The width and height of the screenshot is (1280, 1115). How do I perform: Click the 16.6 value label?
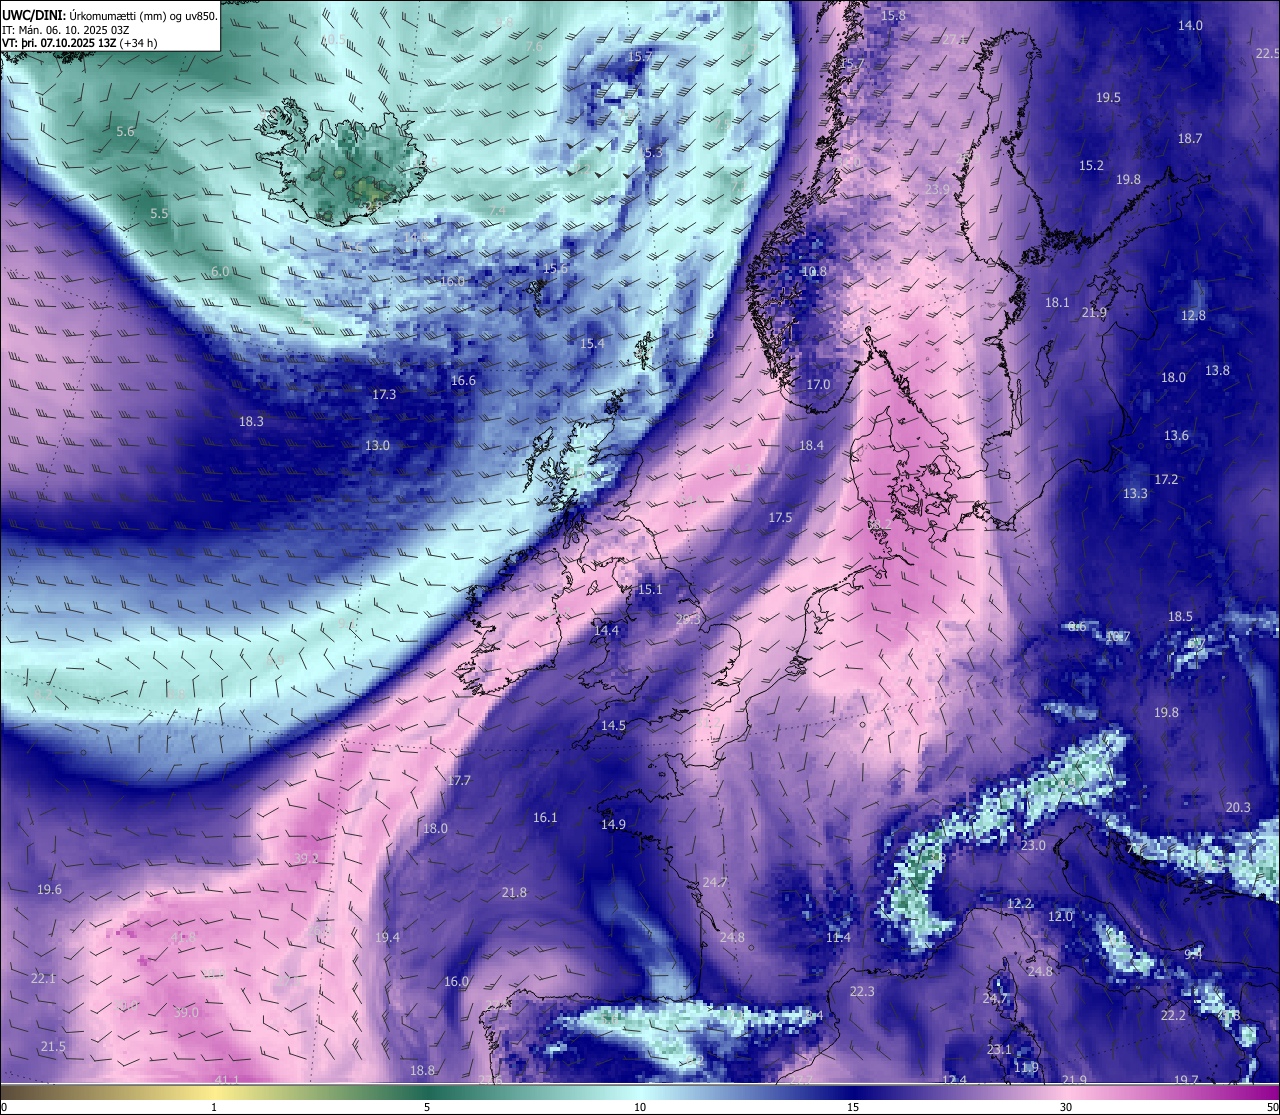[x=463, y=380]
